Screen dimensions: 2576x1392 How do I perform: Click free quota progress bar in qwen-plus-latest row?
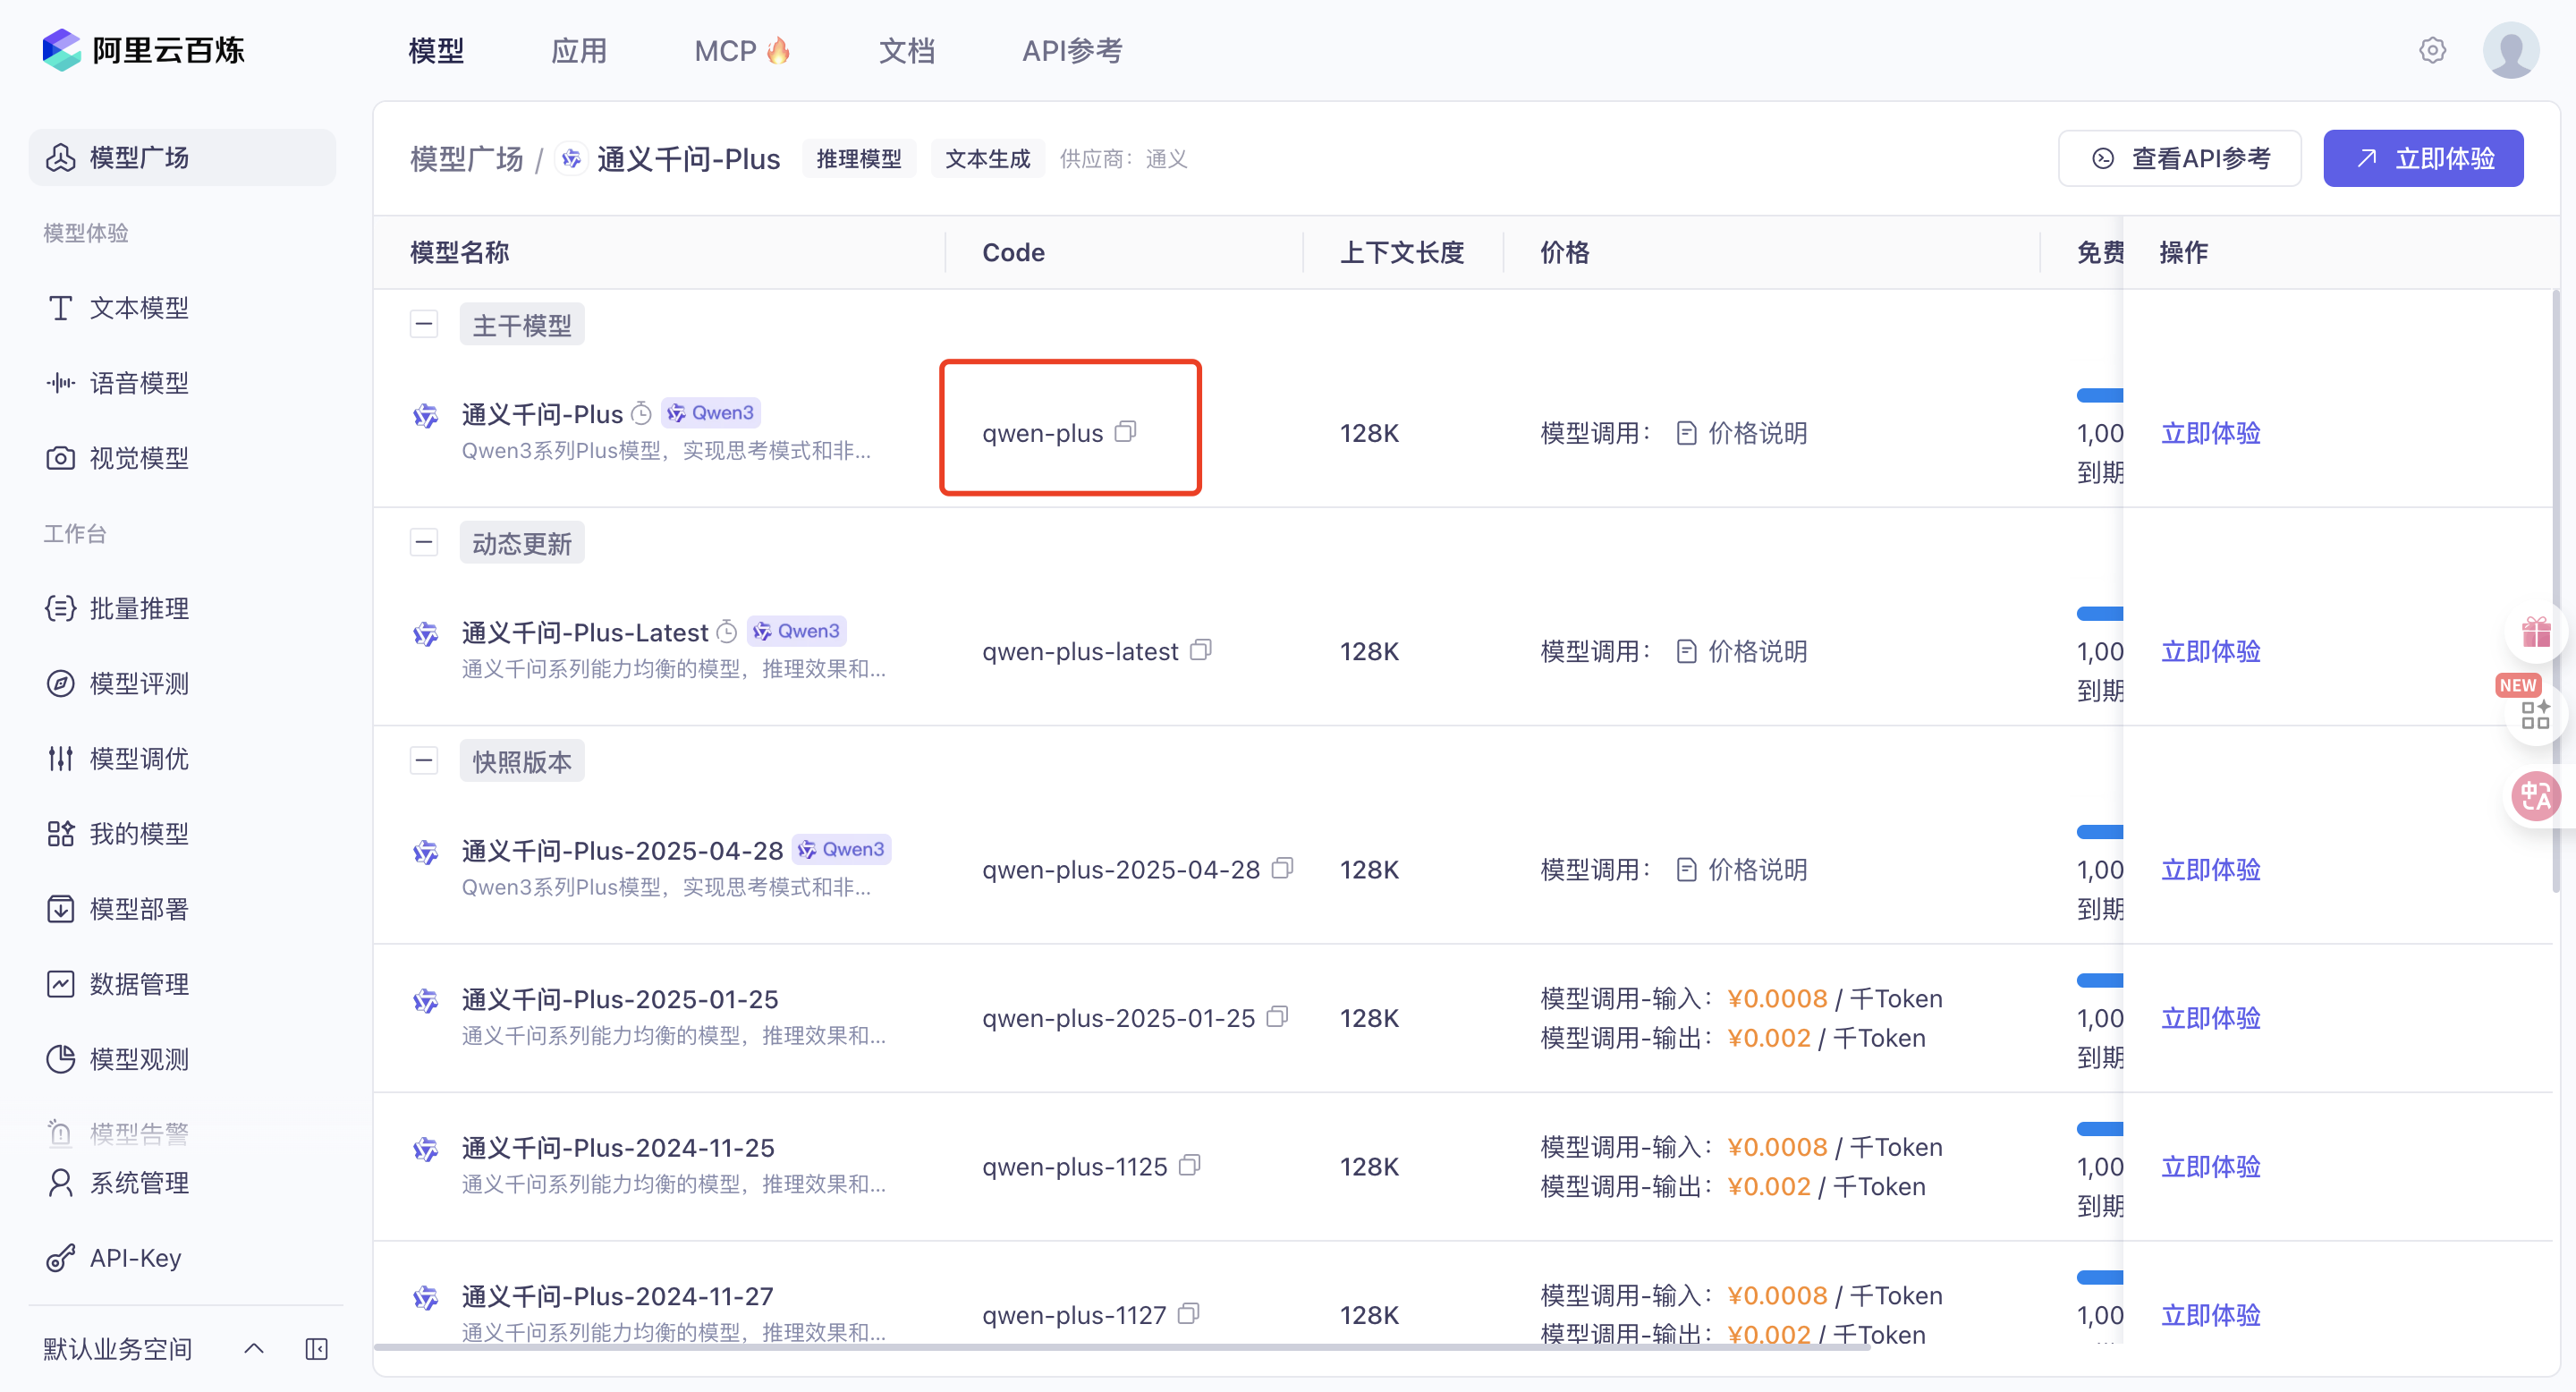[2099, 613]
